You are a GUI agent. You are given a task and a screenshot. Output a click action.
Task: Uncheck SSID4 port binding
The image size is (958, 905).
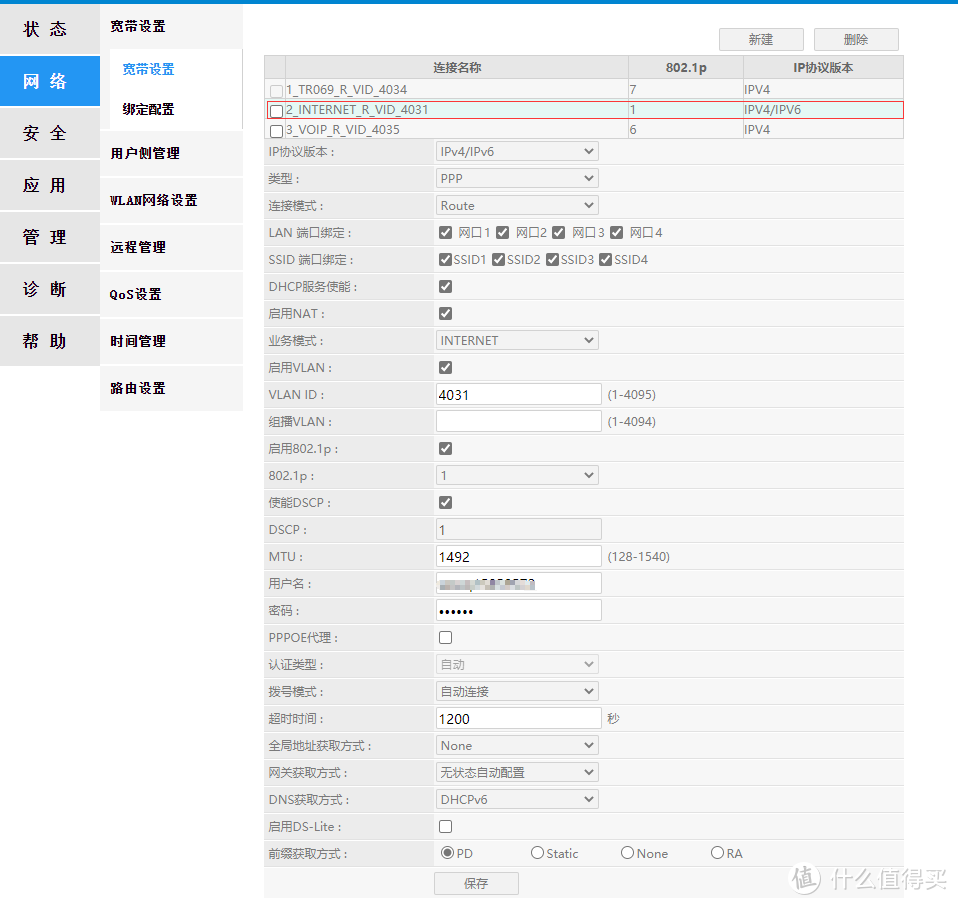coord(605,260)
